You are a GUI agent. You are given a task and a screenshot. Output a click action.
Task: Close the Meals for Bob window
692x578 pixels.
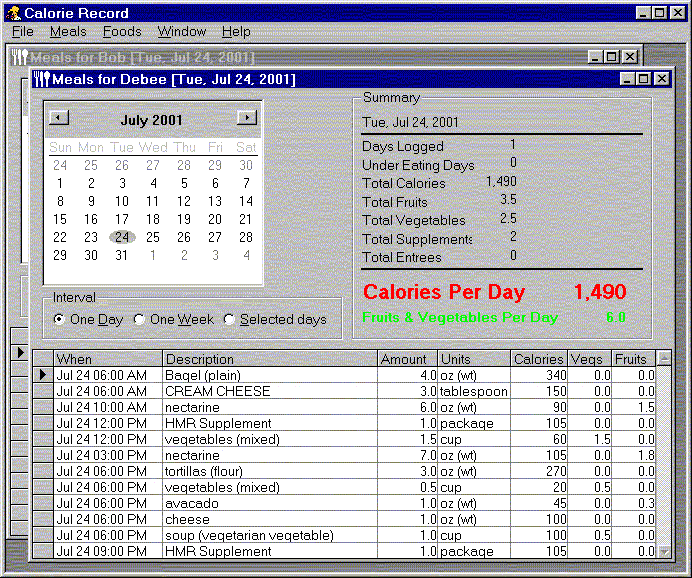(x=630, y=57)
